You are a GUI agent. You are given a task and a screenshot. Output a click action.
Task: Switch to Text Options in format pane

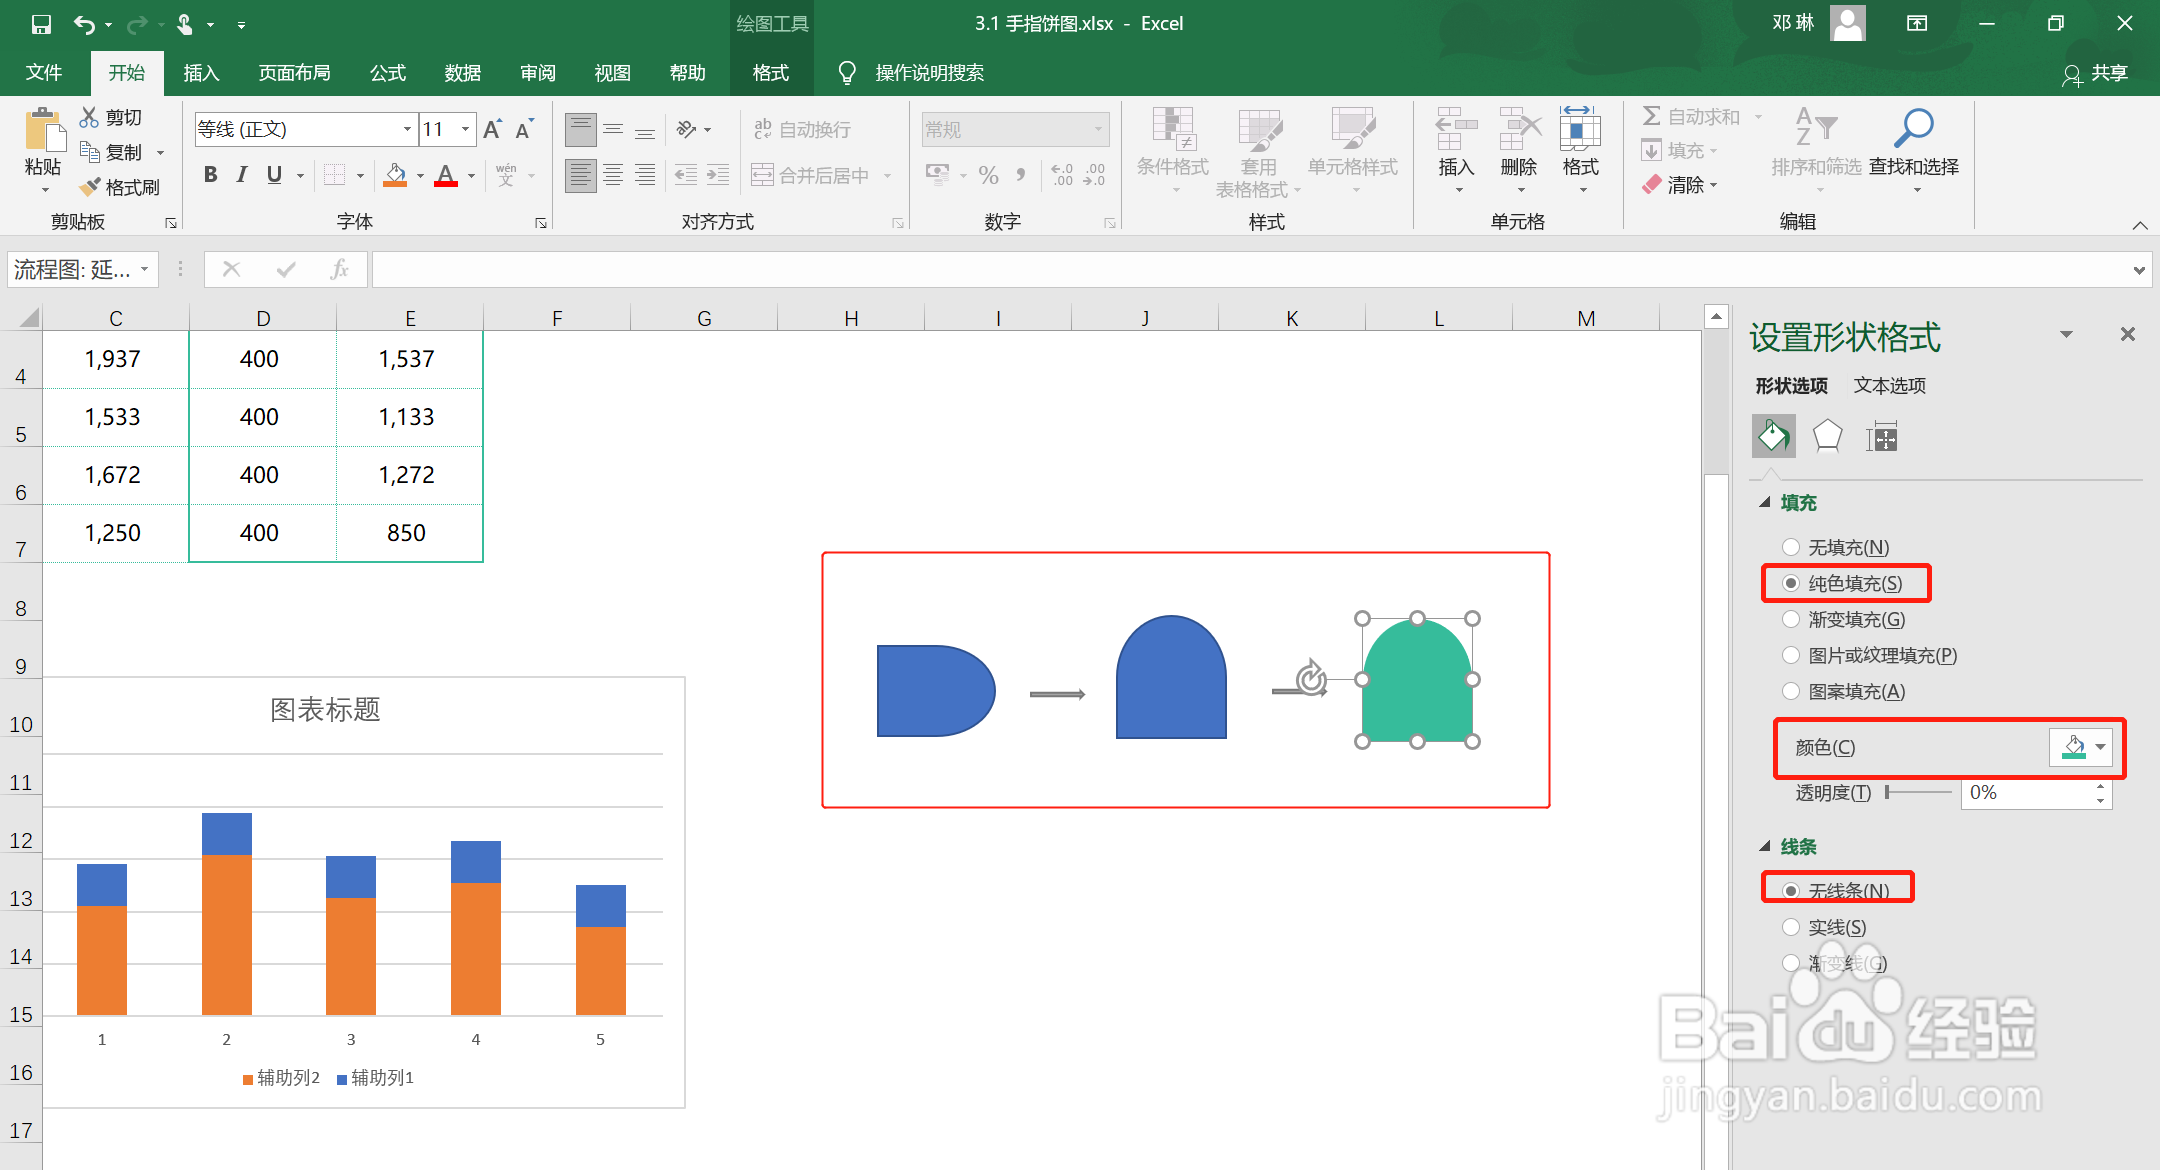[1889, 386]
